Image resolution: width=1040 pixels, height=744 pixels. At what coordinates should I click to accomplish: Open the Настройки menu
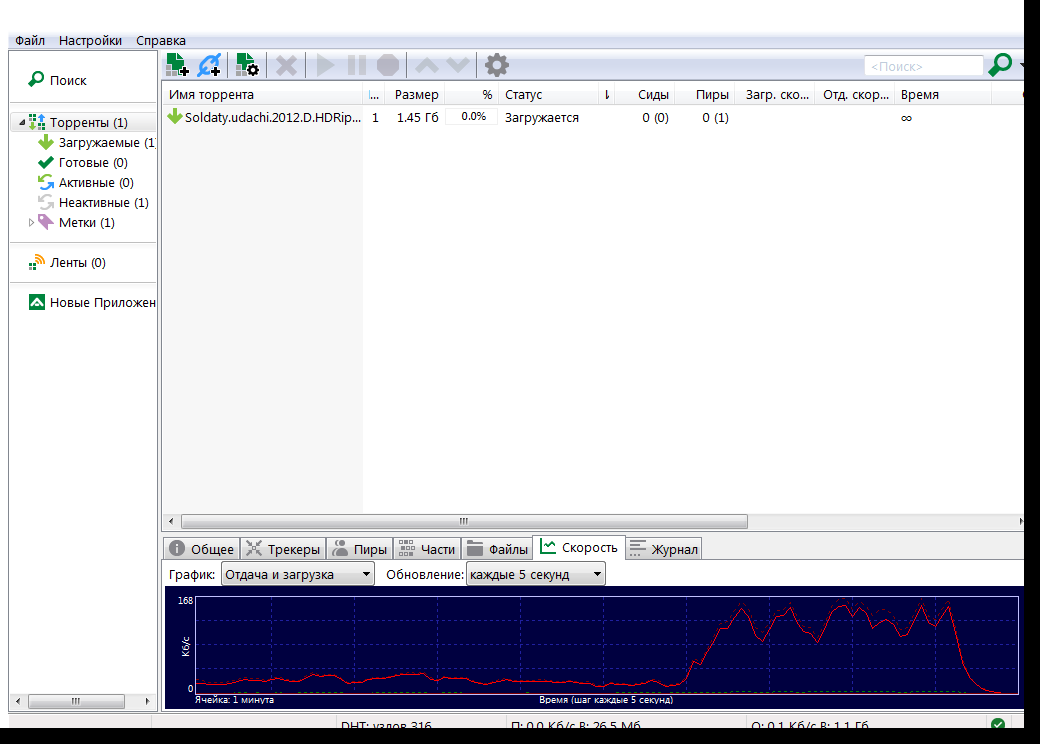pos(90,41)
